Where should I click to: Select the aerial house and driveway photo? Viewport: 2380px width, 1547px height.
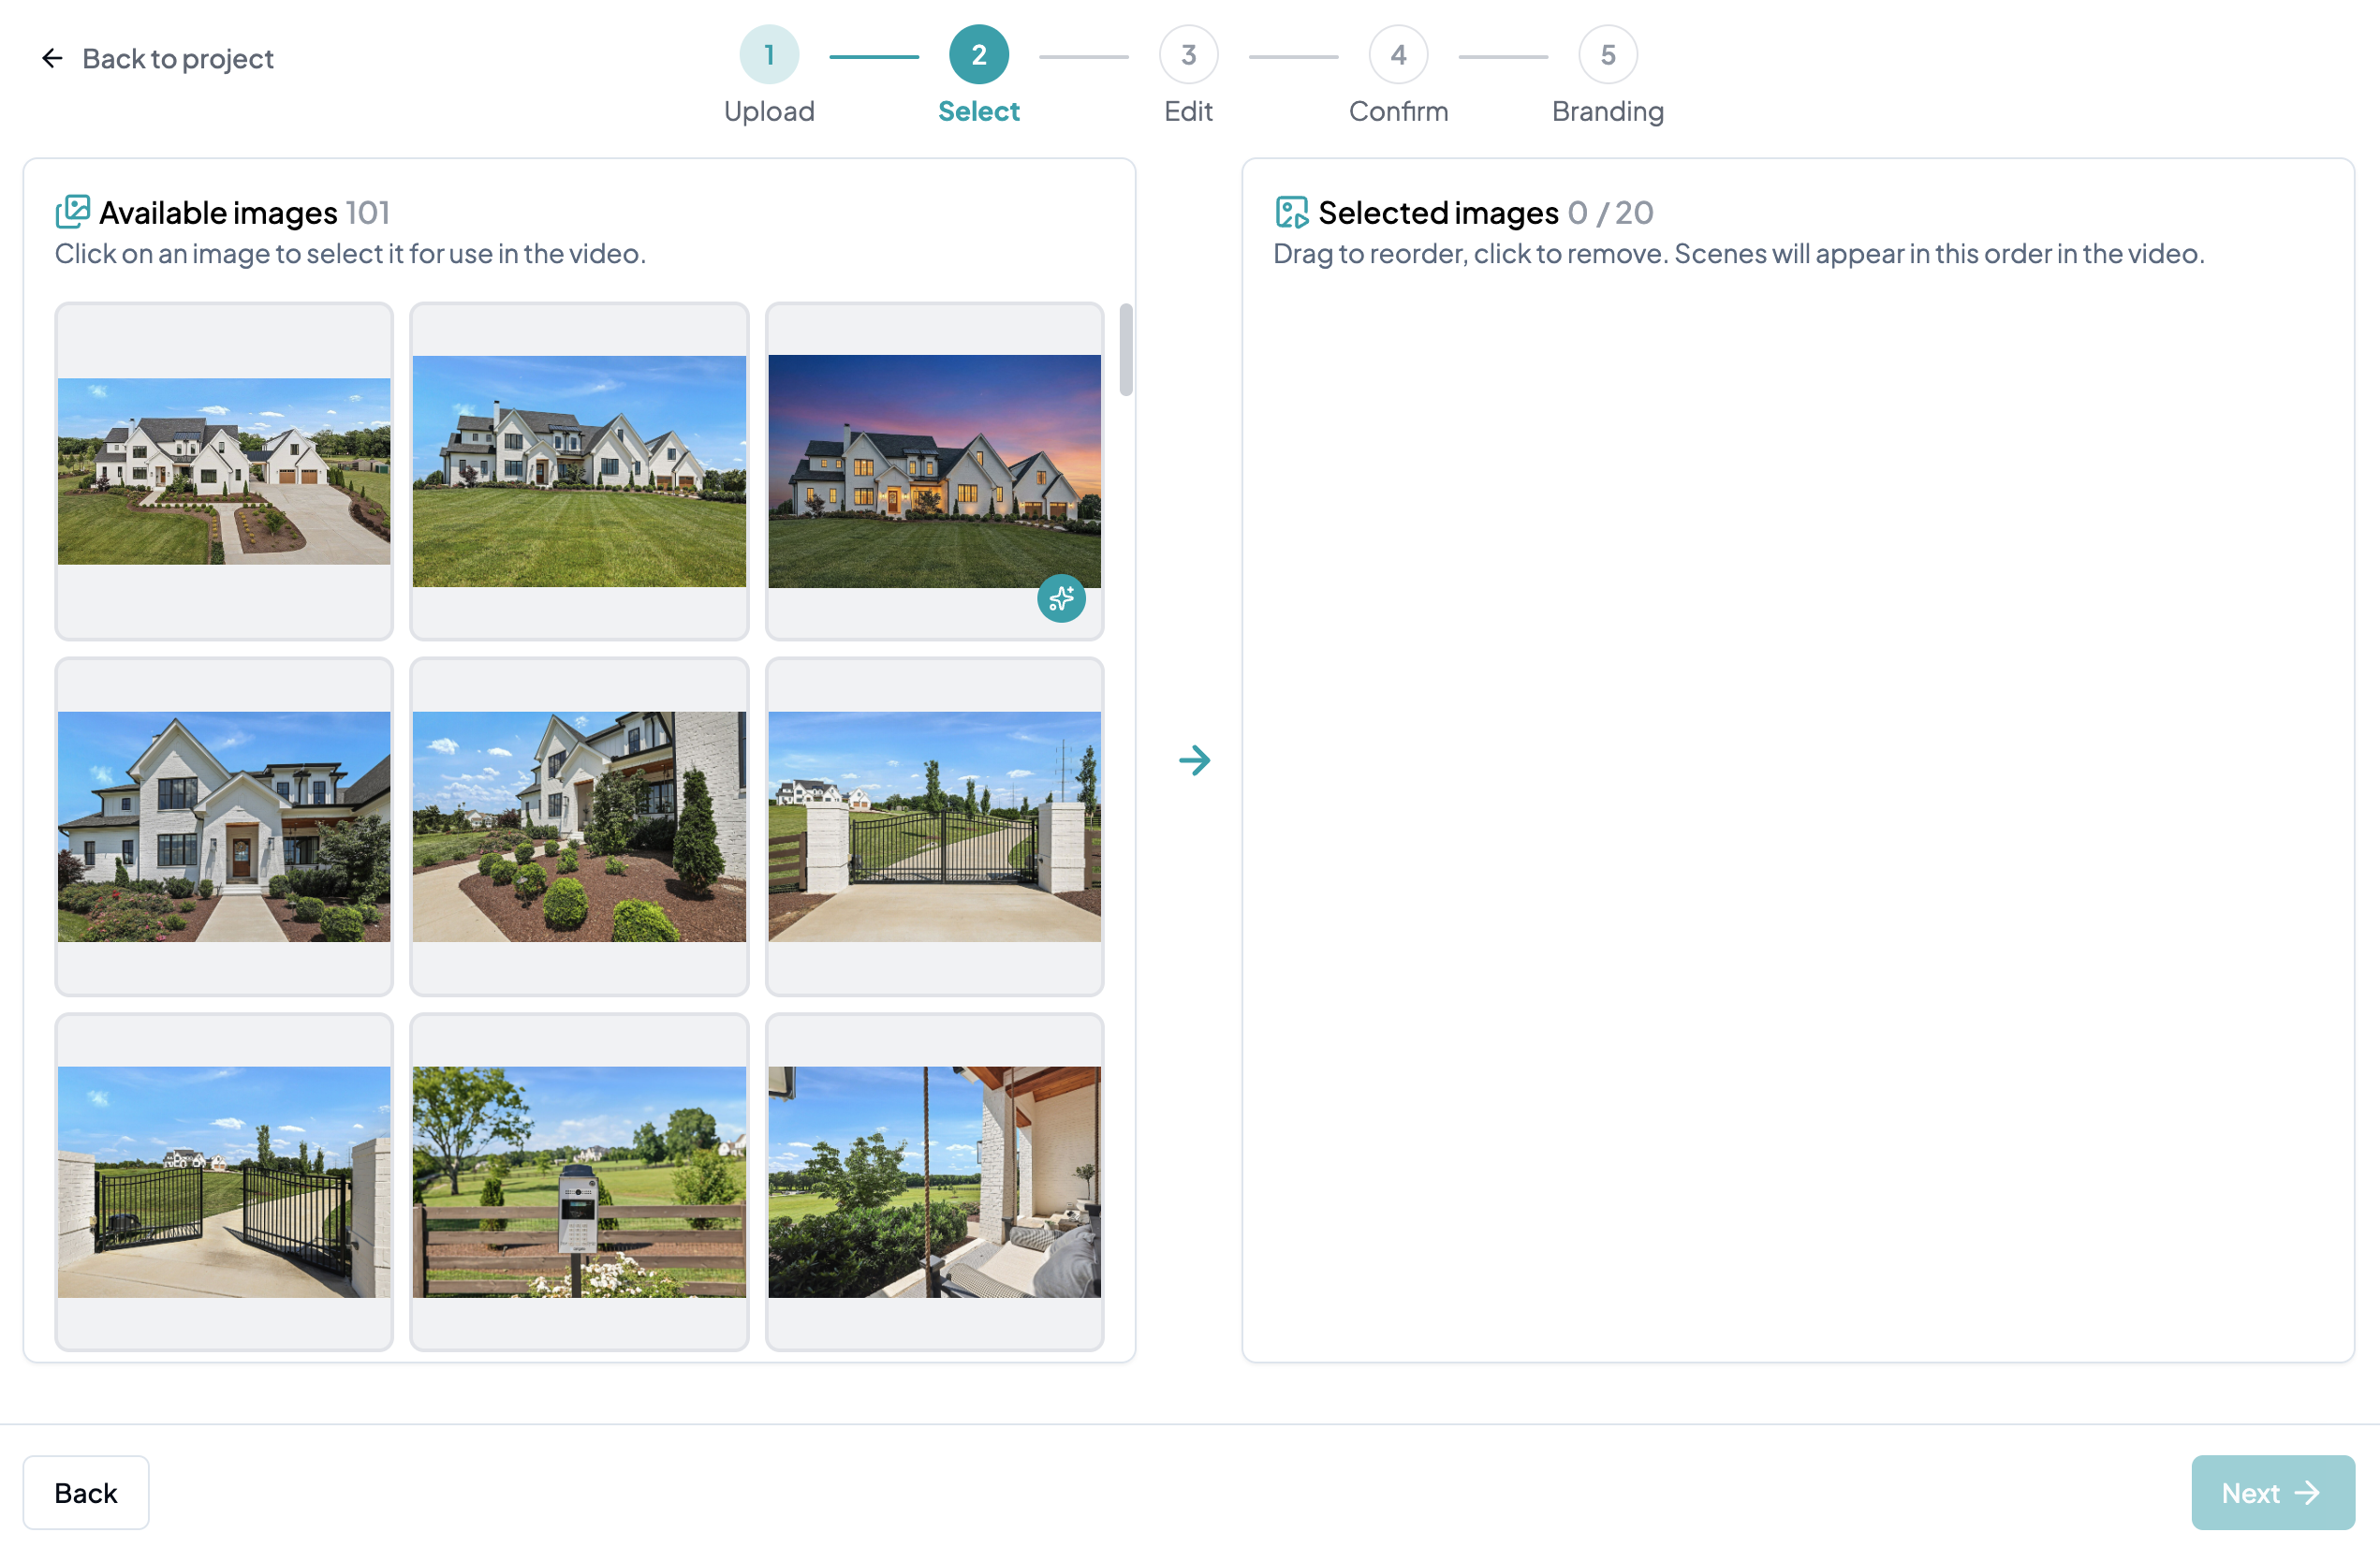[x=224, y=471]
